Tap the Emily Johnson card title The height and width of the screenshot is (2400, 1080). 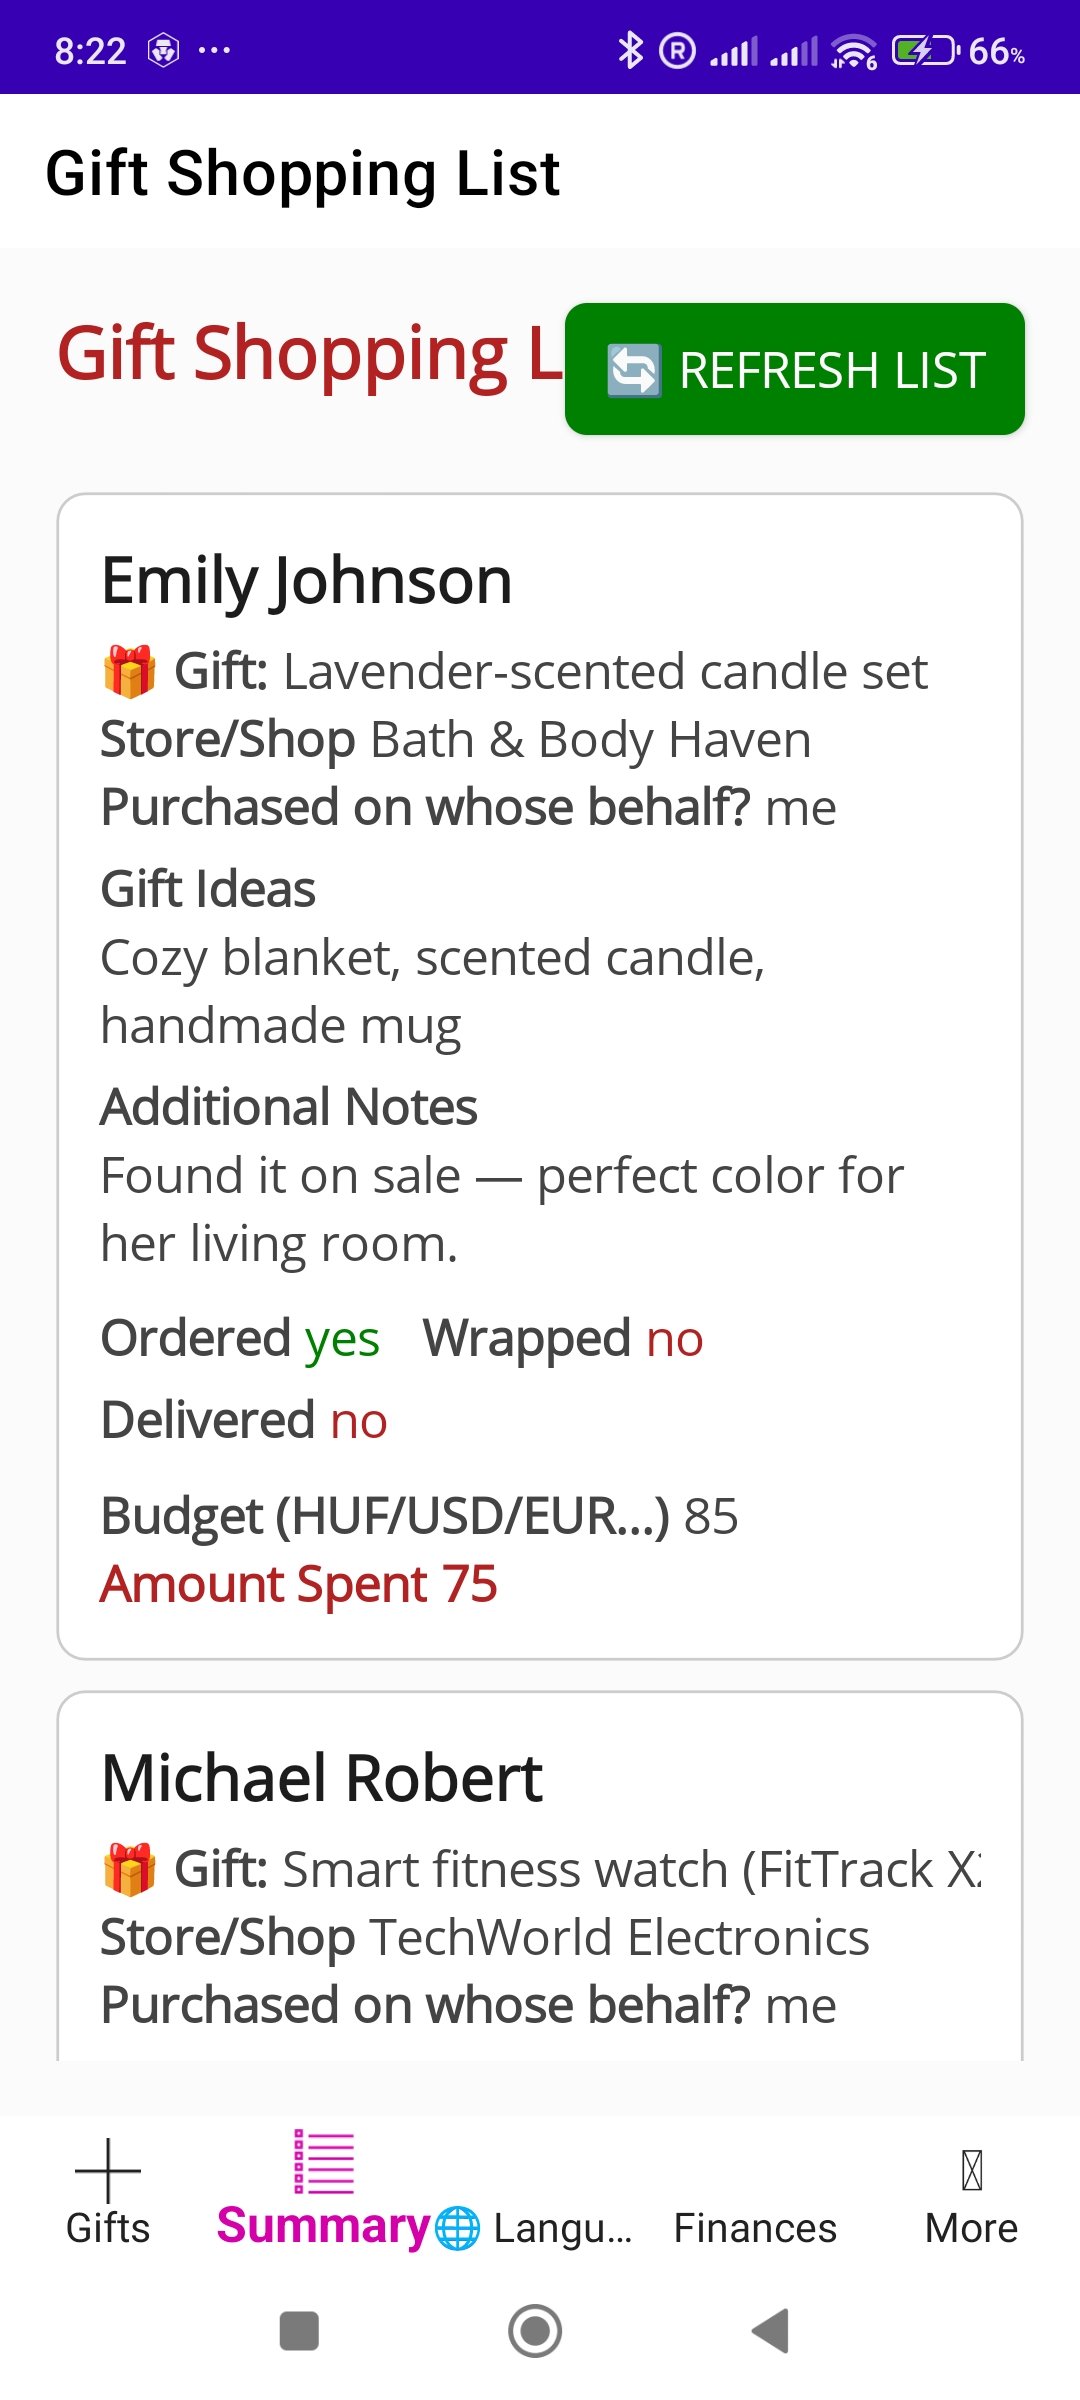pos(307,580)
